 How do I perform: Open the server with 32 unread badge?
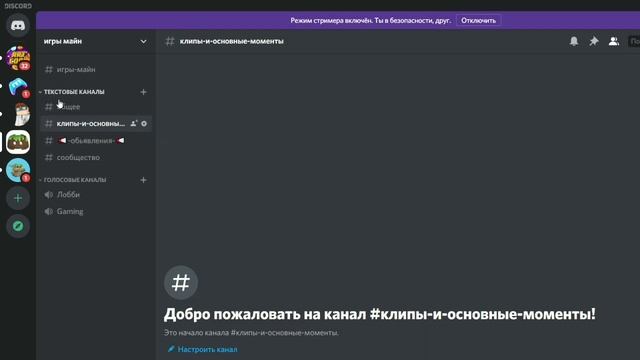[18, 58]
